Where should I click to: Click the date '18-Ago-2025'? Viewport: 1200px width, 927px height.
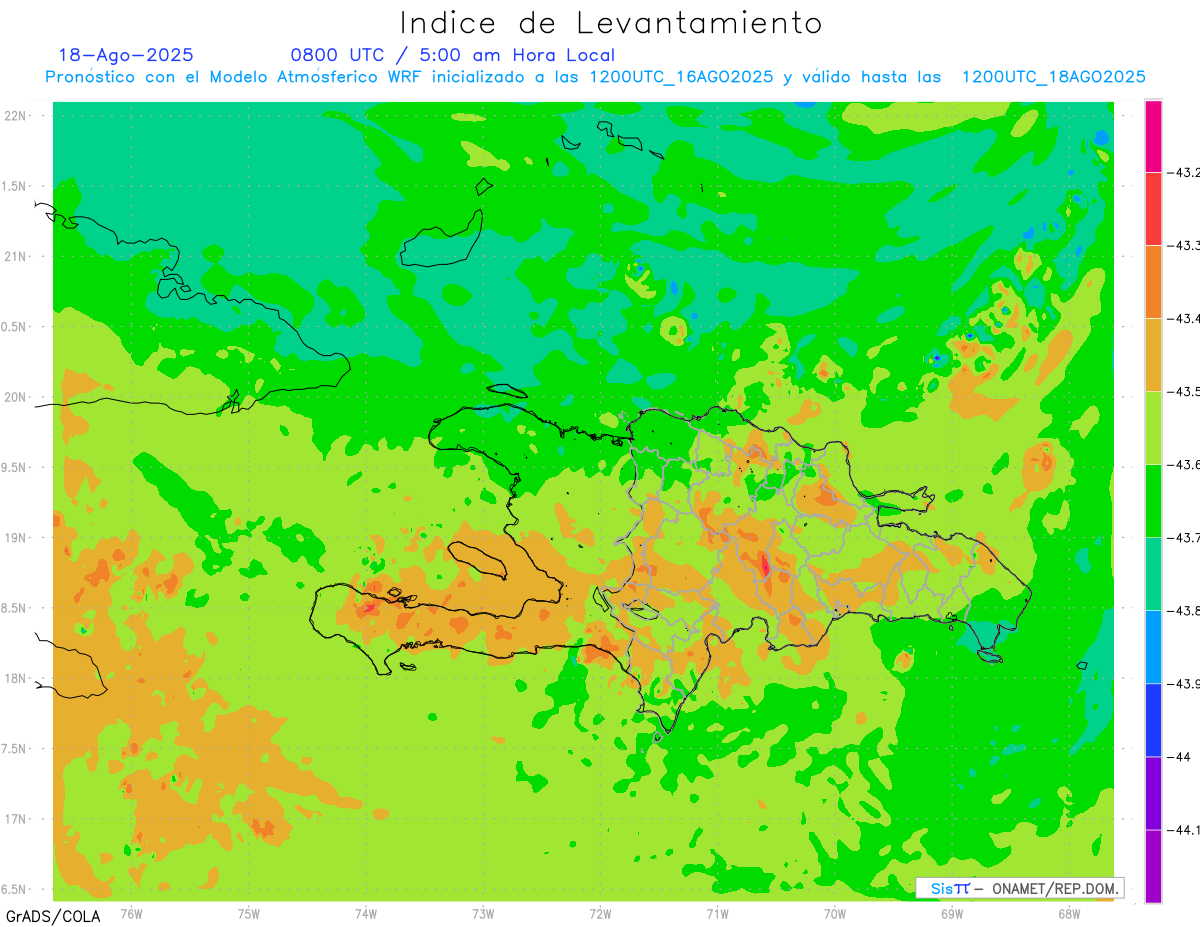(x=126, y=55)
